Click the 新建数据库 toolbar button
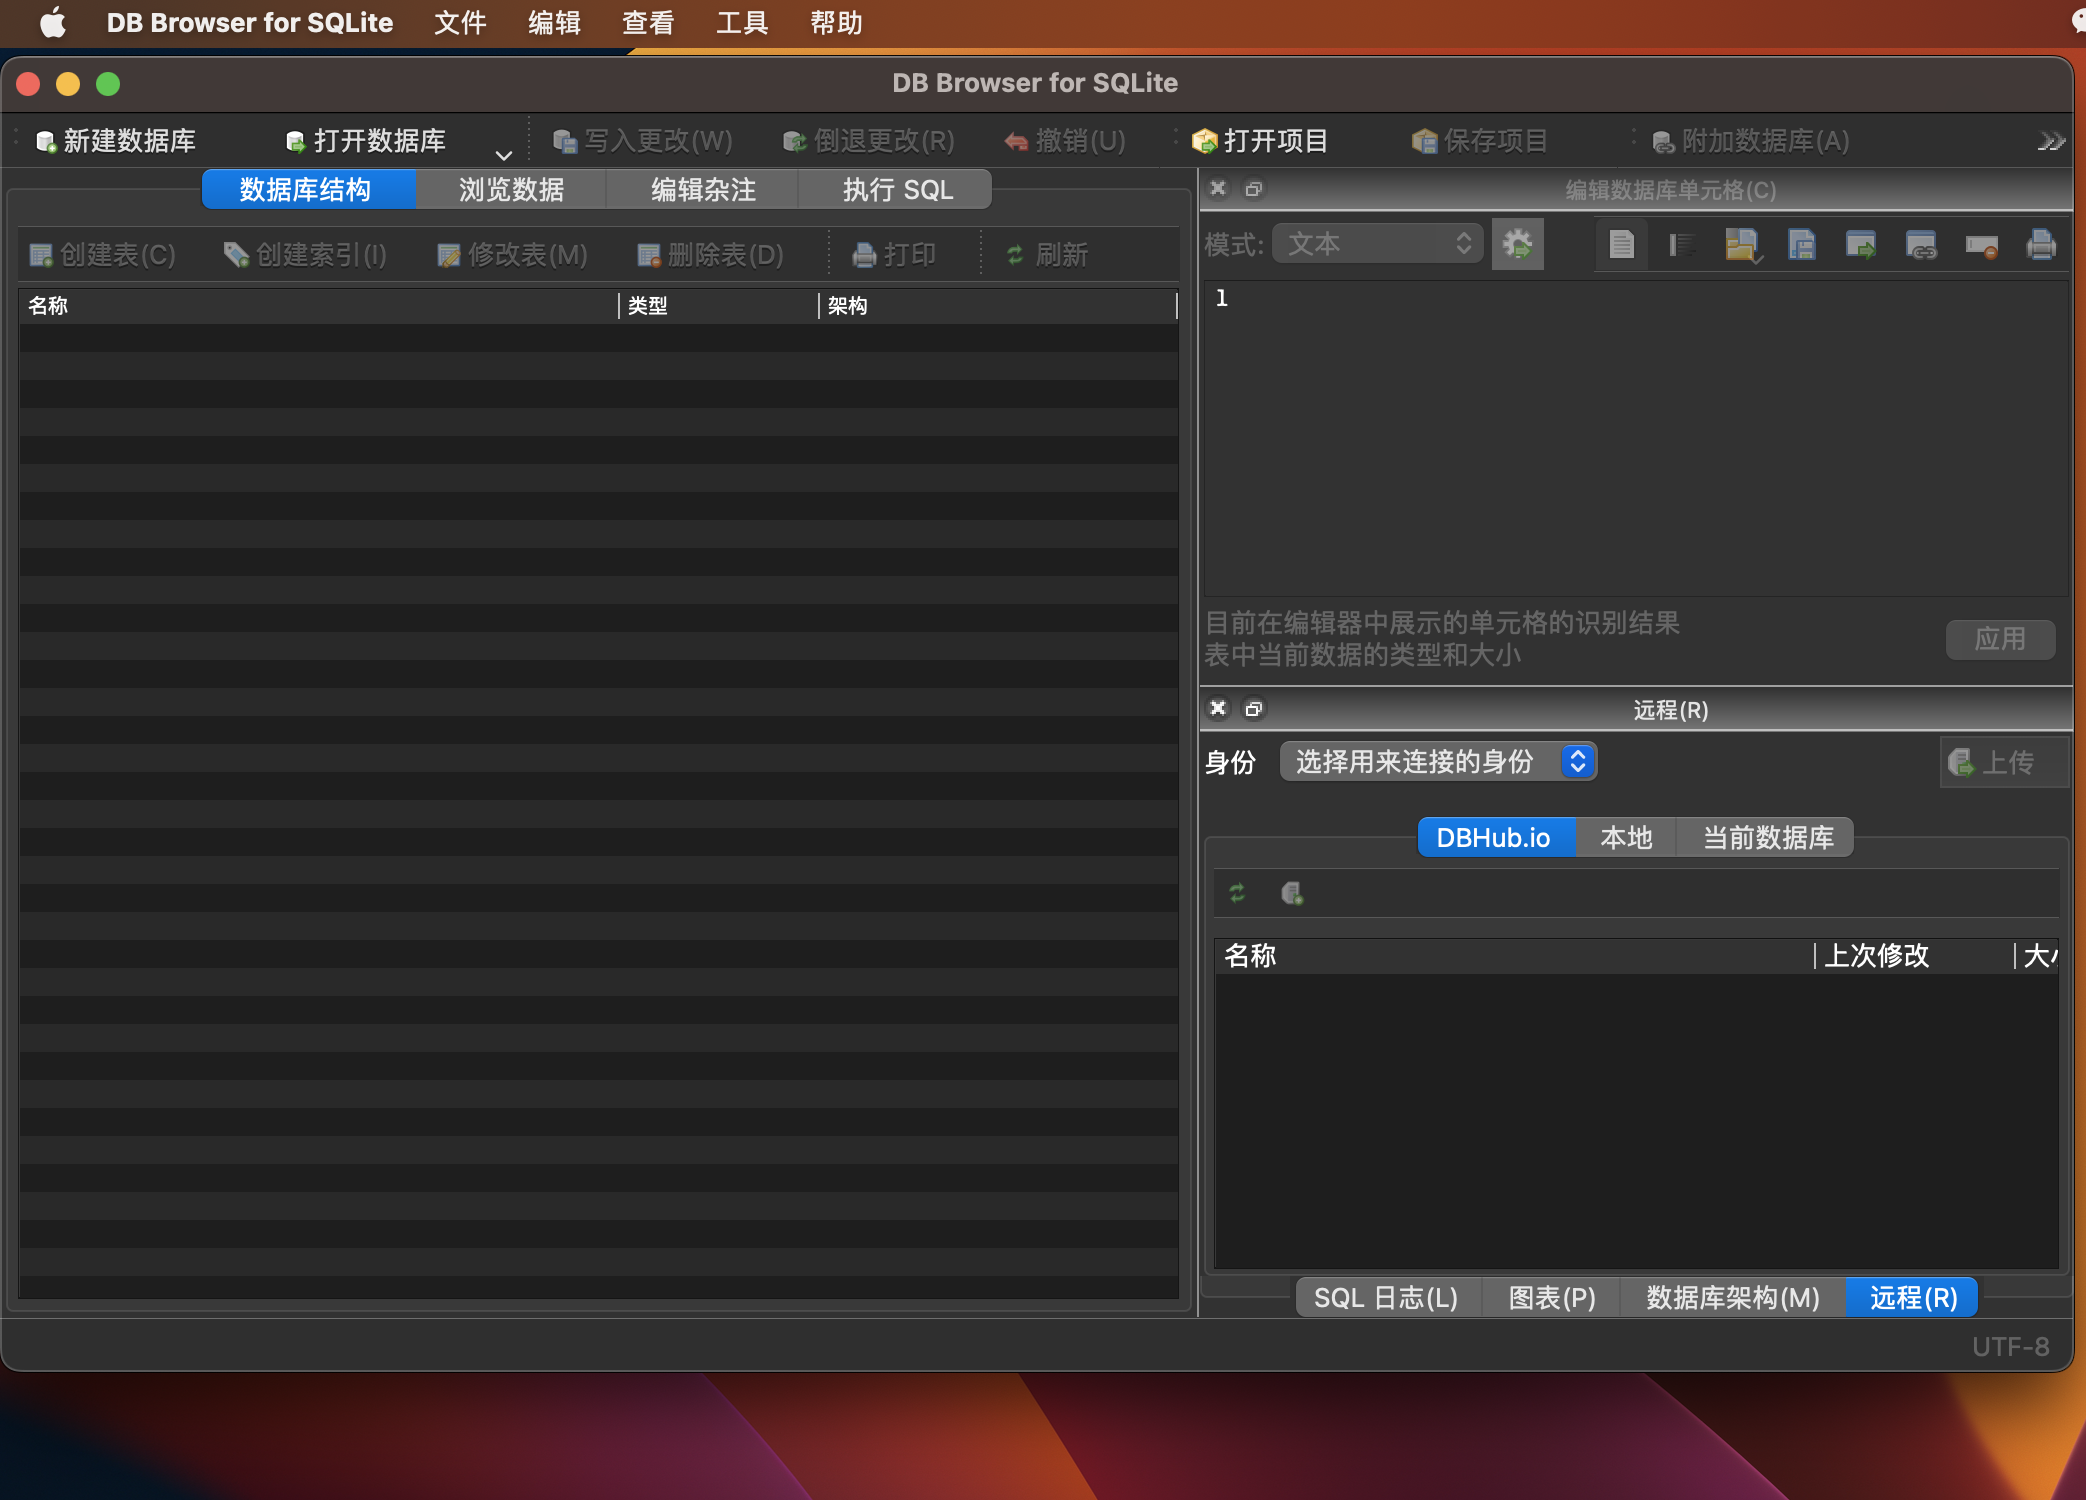Screen dimensions: 2086x1500 click(x=116, y=141)
